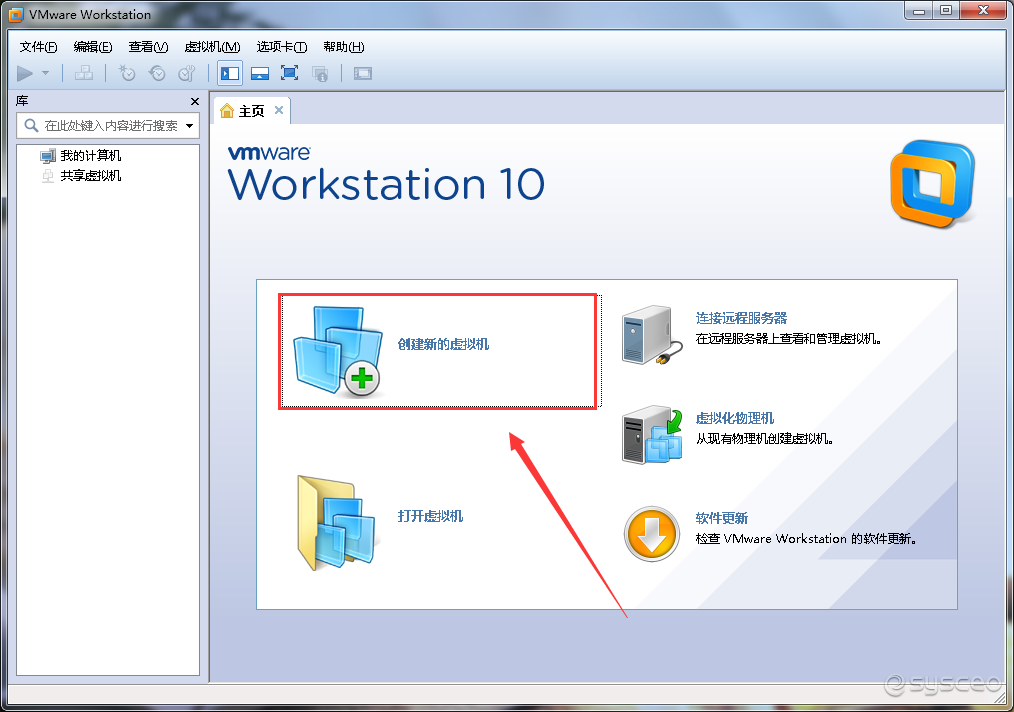Click 虚拟化物理机 link
The image size is (1014, 712).
pyautogui.click(x=735, y=418)
